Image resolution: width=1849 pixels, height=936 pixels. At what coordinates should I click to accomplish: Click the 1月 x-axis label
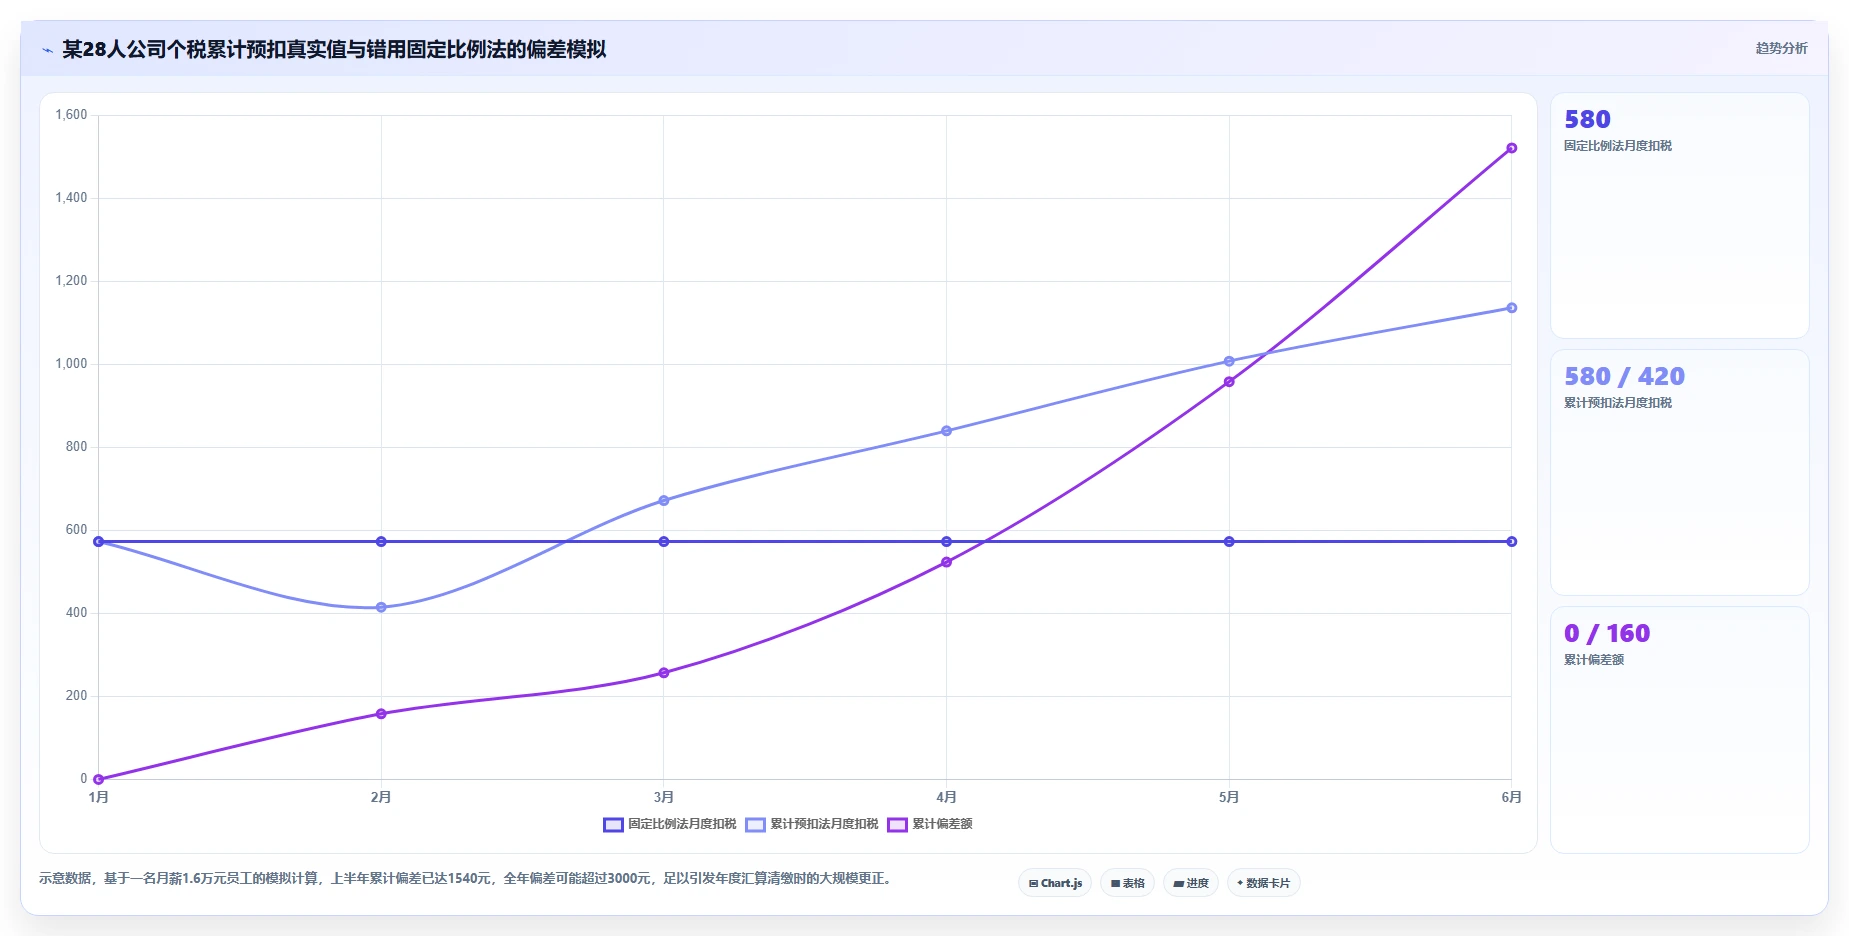[x=98, y=797]
